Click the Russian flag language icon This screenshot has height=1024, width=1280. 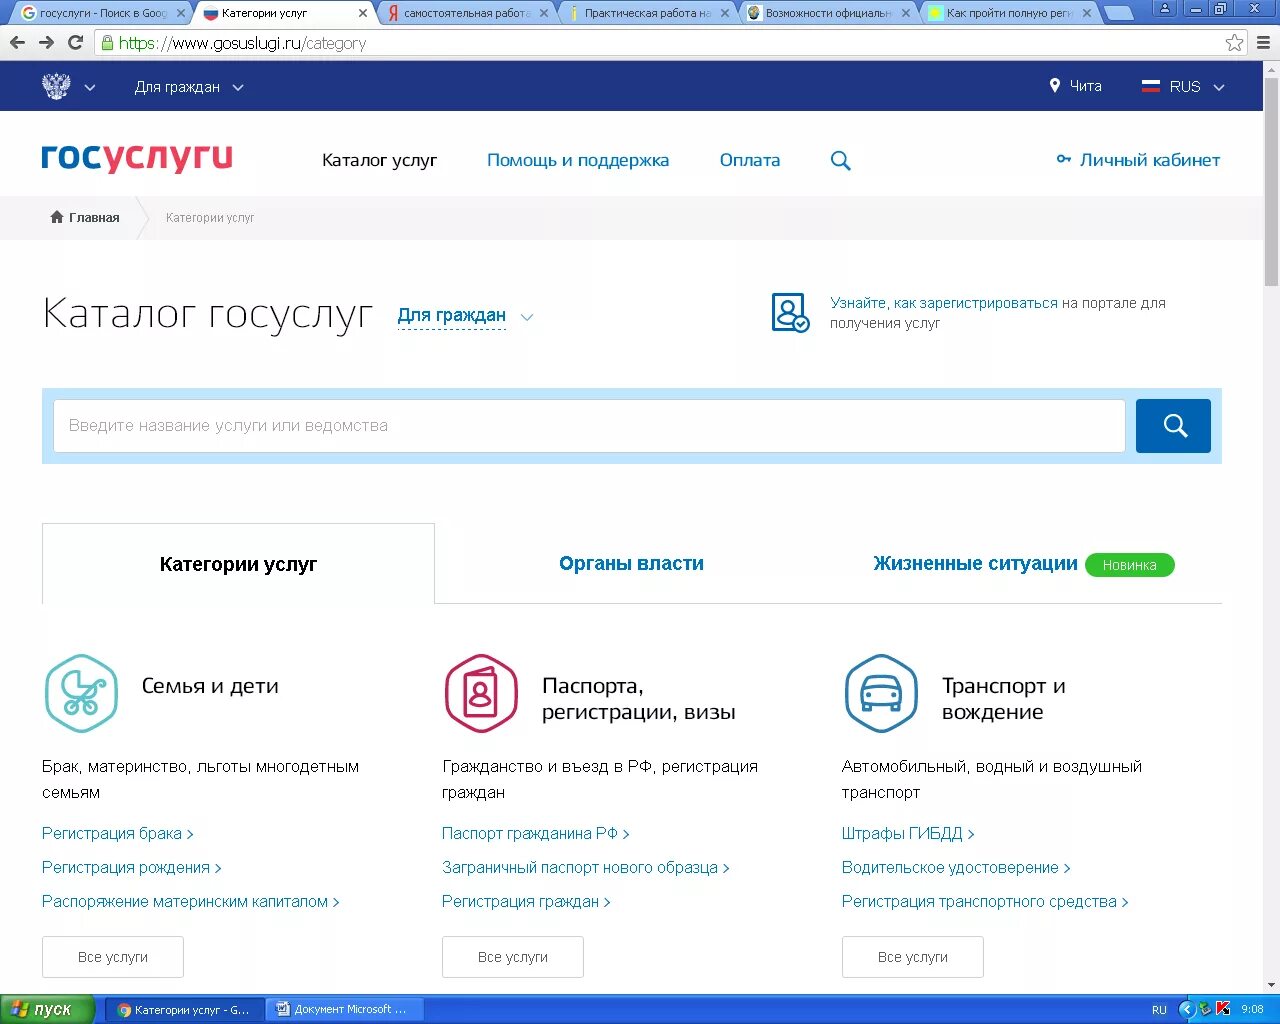point(1151,87)
